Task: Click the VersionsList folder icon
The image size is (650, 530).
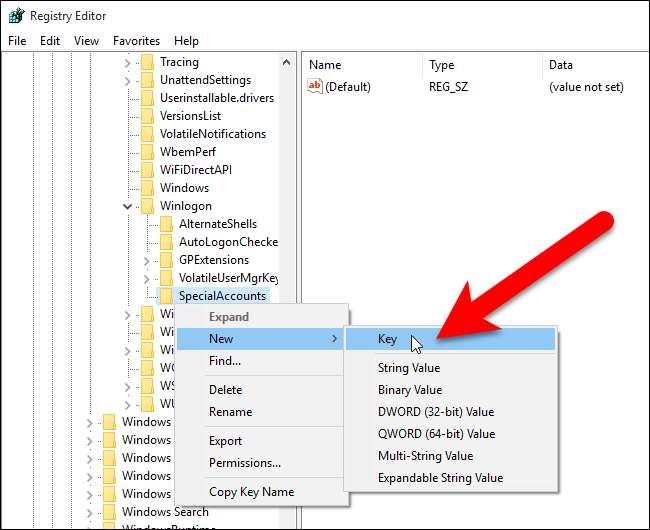Action: point(148,116)
